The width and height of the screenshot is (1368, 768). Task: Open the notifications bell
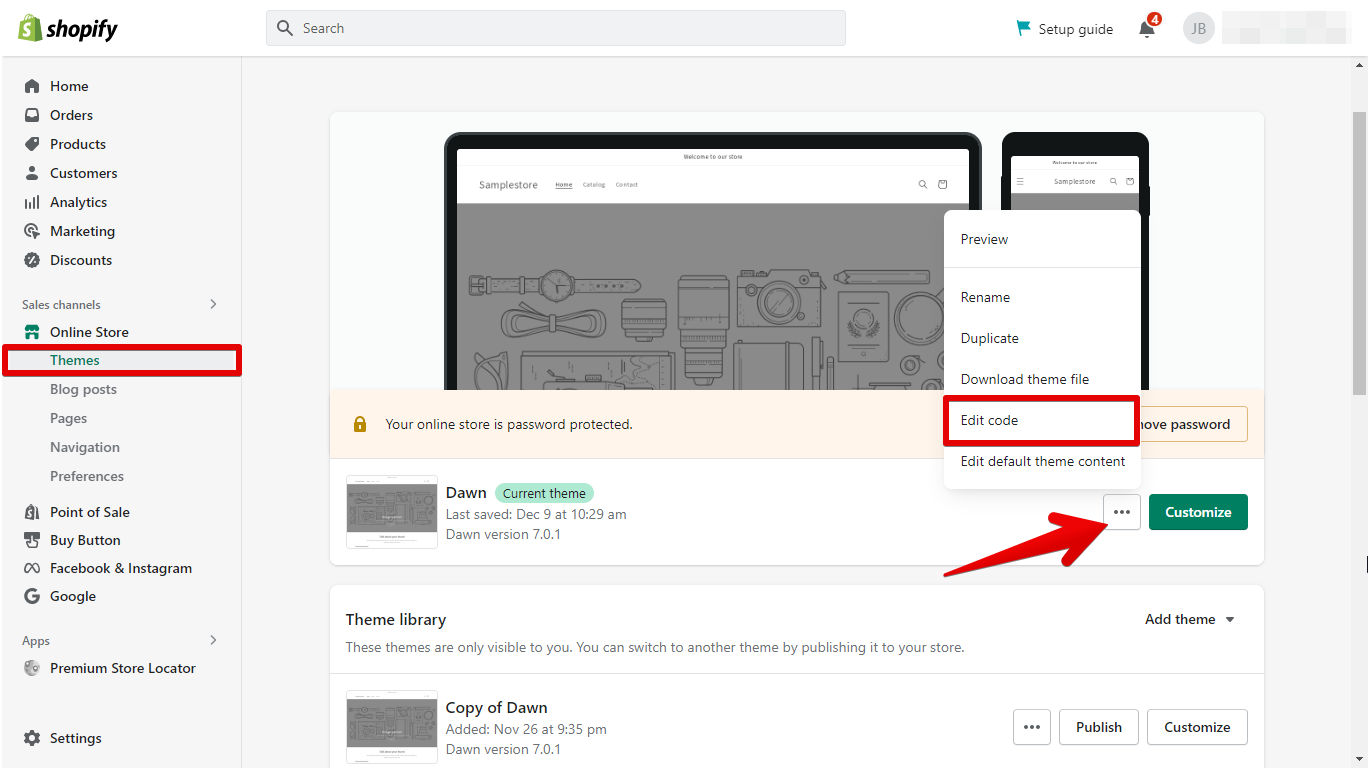point(1146,28)
